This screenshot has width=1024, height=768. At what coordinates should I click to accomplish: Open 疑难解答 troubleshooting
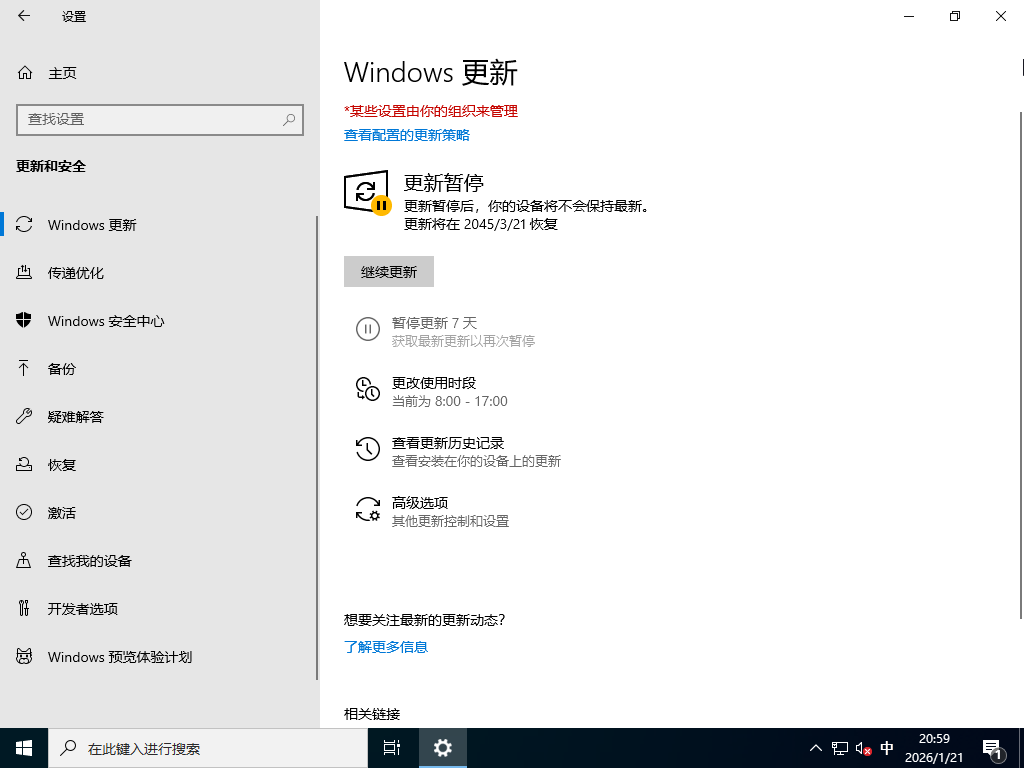coord(77,417)
